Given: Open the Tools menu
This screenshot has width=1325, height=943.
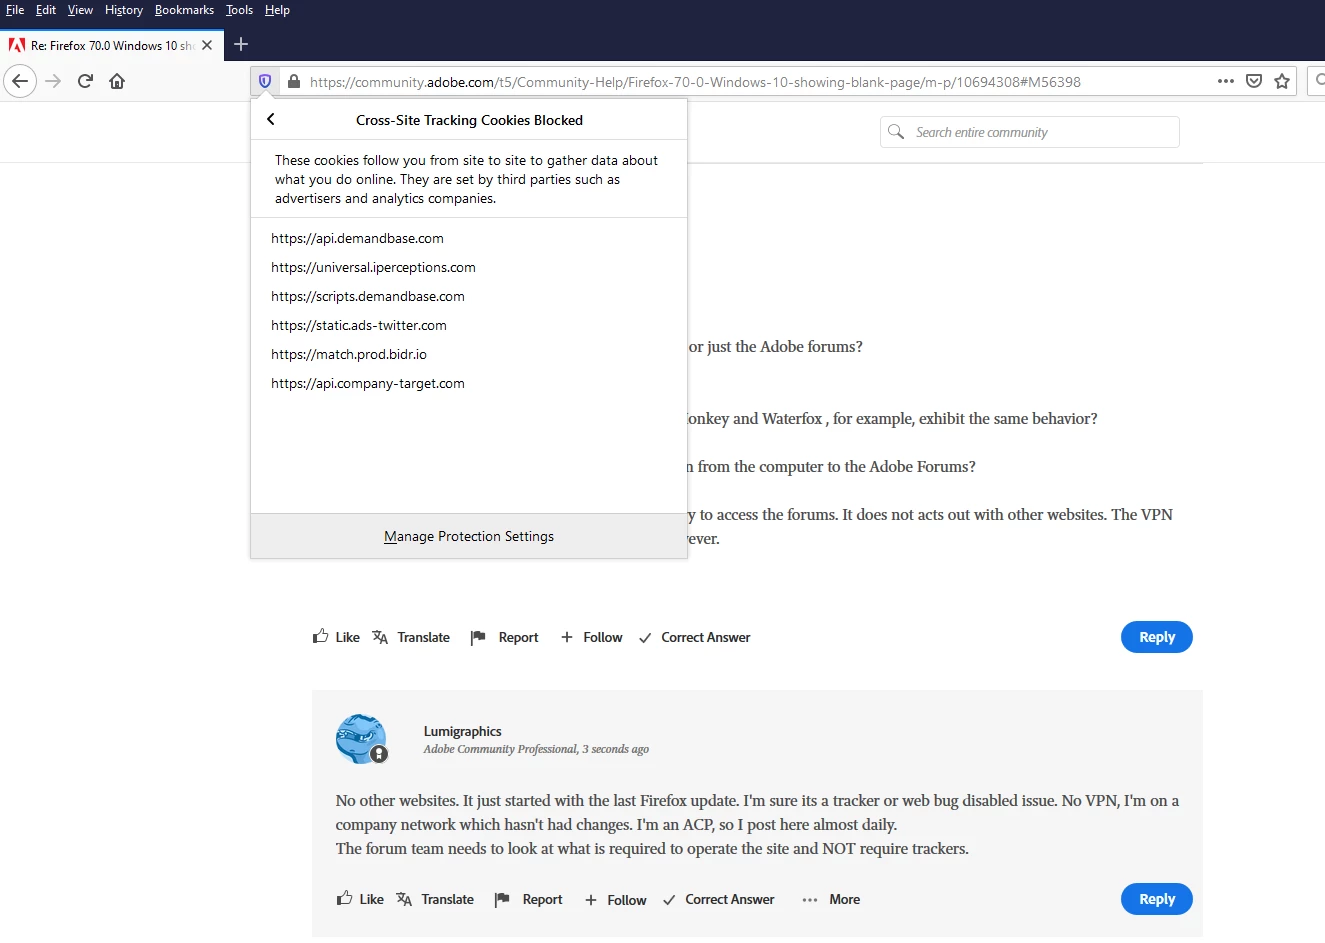Looking at the screenshot, I should click(x=239, y=10).
